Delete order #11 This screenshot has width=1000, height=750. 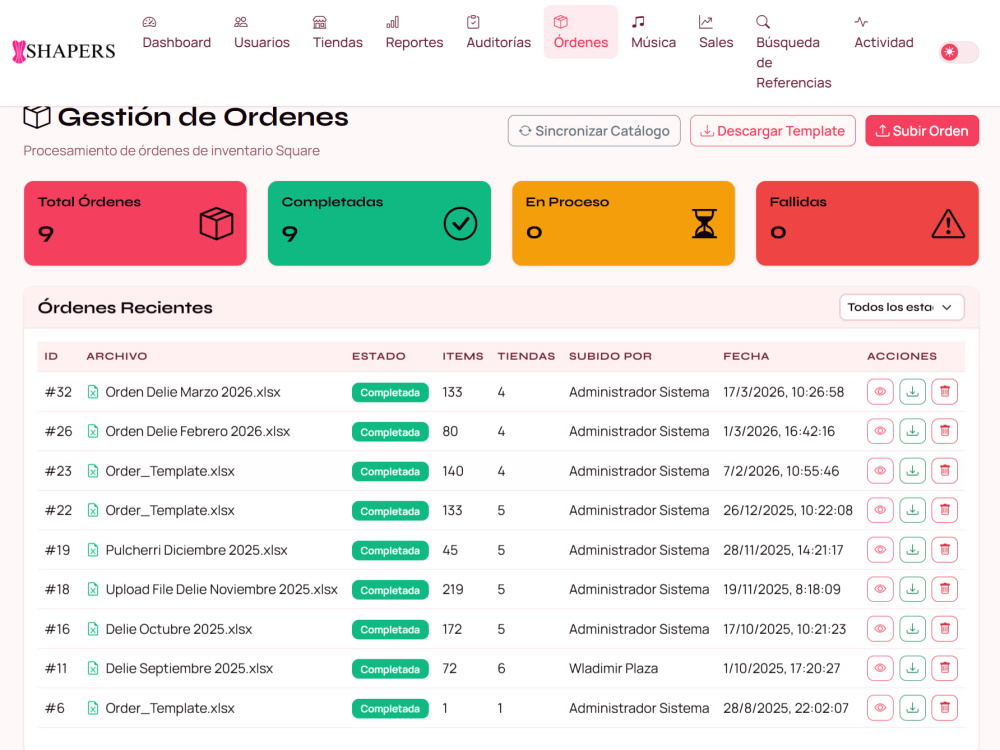click(x=945, y=668)
